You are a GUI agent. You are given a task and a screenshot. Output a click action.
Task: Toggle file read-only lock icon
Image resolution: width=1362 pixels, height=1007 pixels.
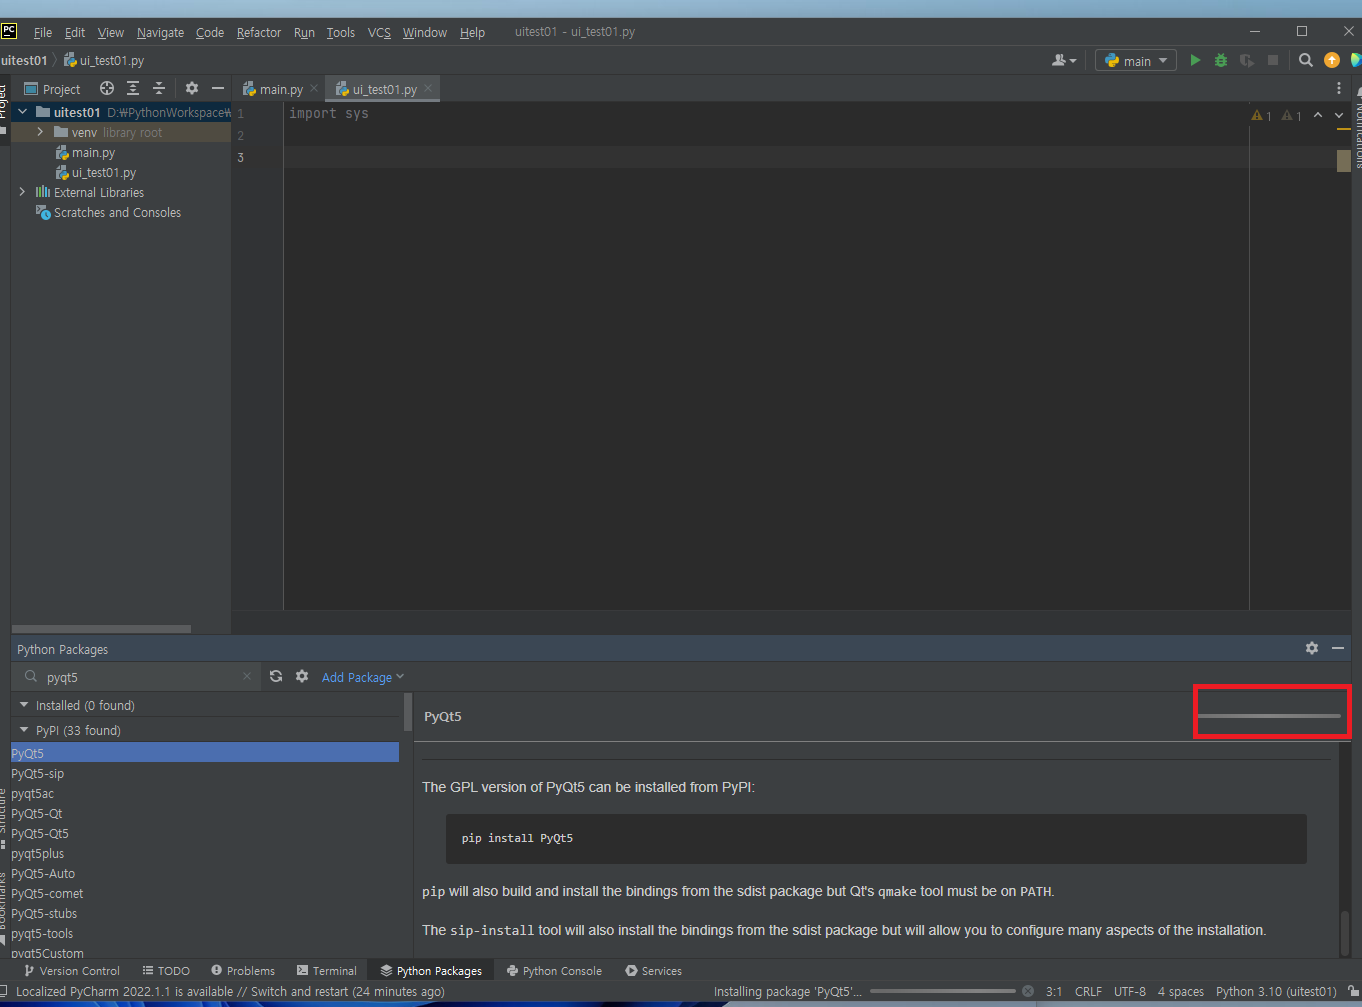pyautogui.click(x=1354, y=991)
